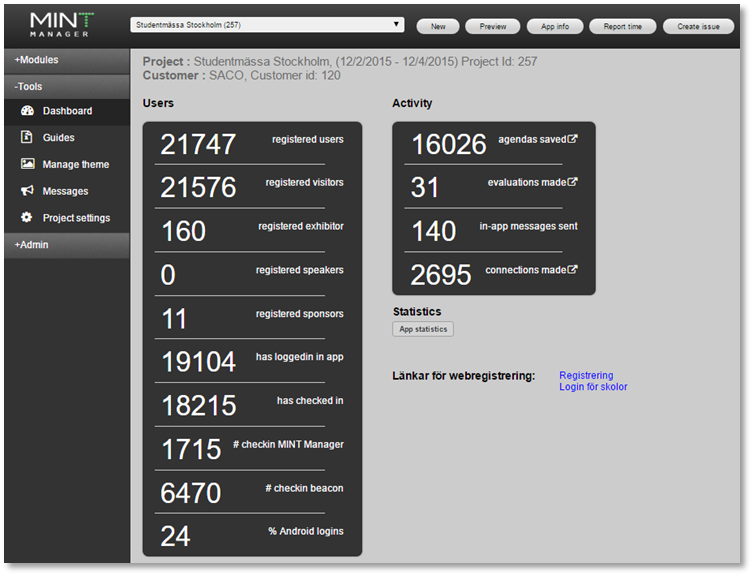Click the Guides document icon
Screen dimensions: 753x576
(x=27, y=137)
